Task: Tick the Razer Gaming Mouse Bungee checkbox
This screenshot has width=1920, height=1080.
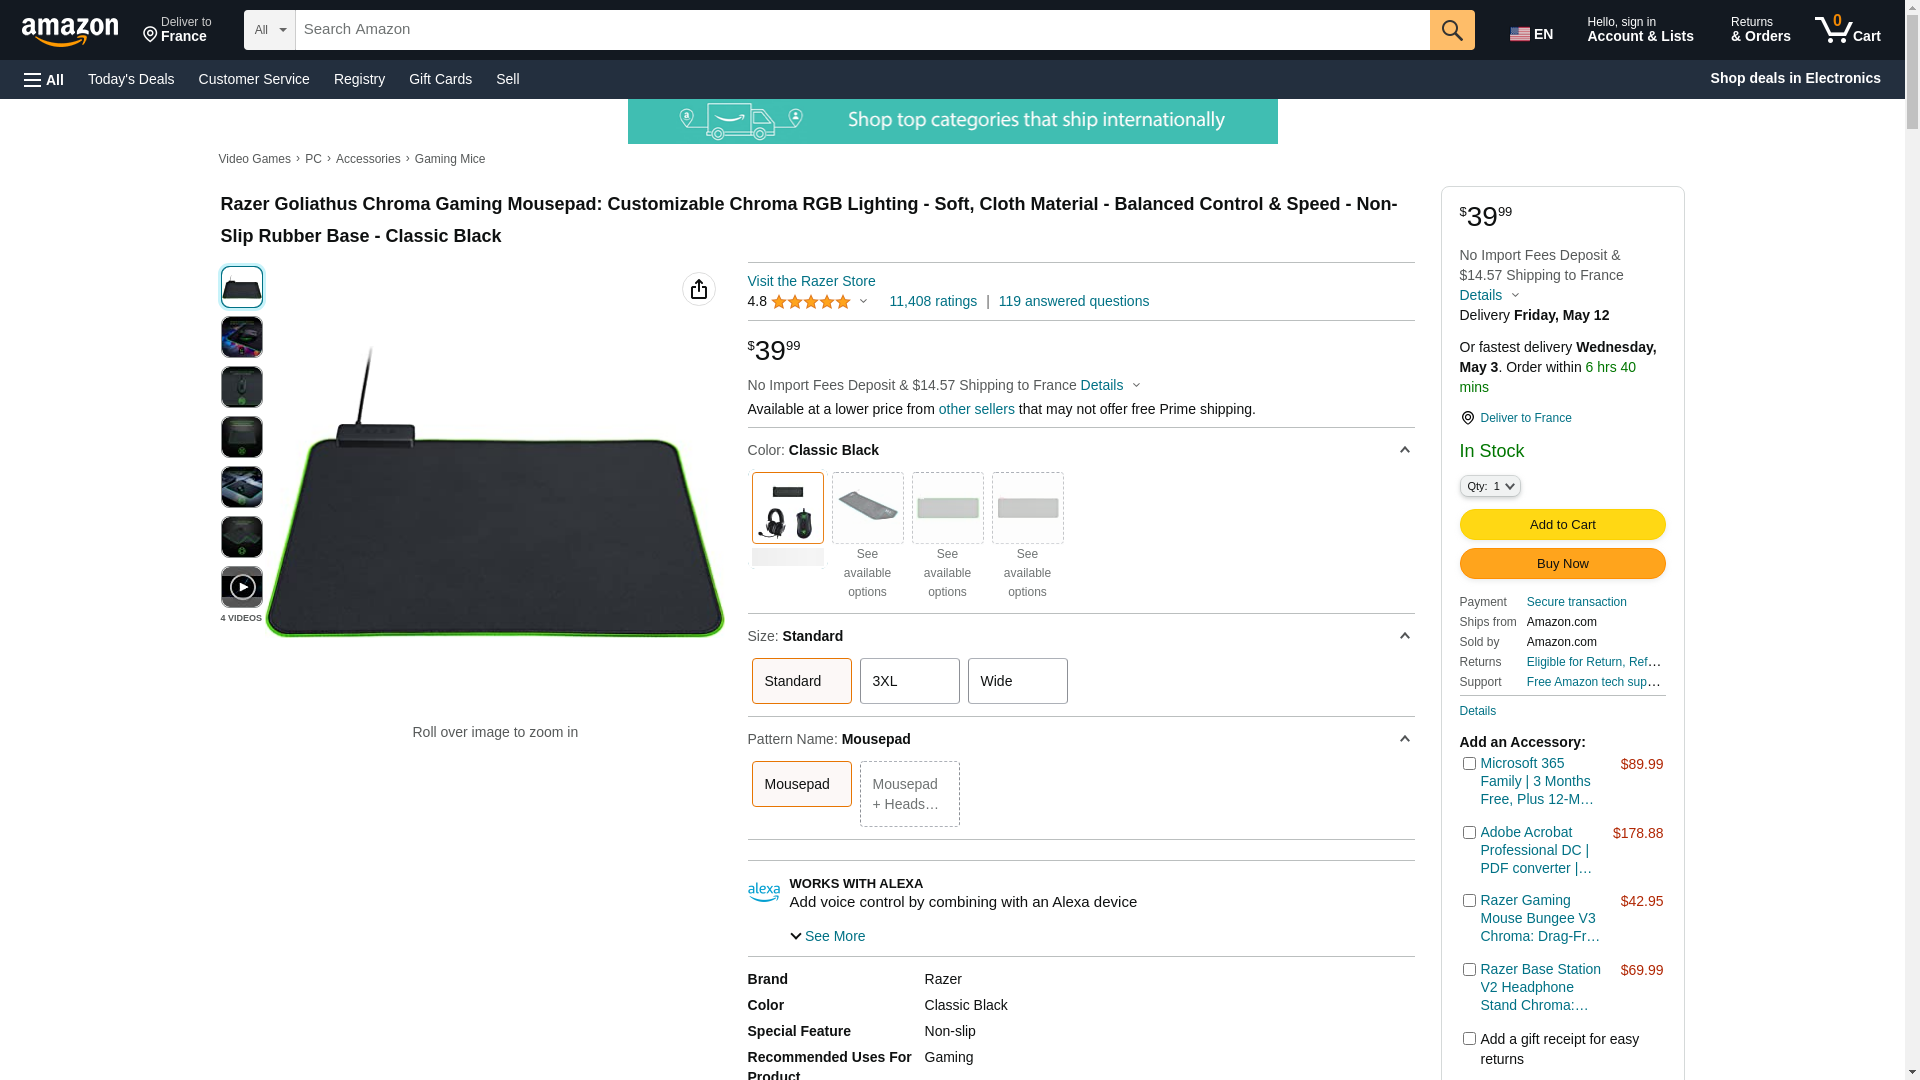Action: pos(1469,901)
